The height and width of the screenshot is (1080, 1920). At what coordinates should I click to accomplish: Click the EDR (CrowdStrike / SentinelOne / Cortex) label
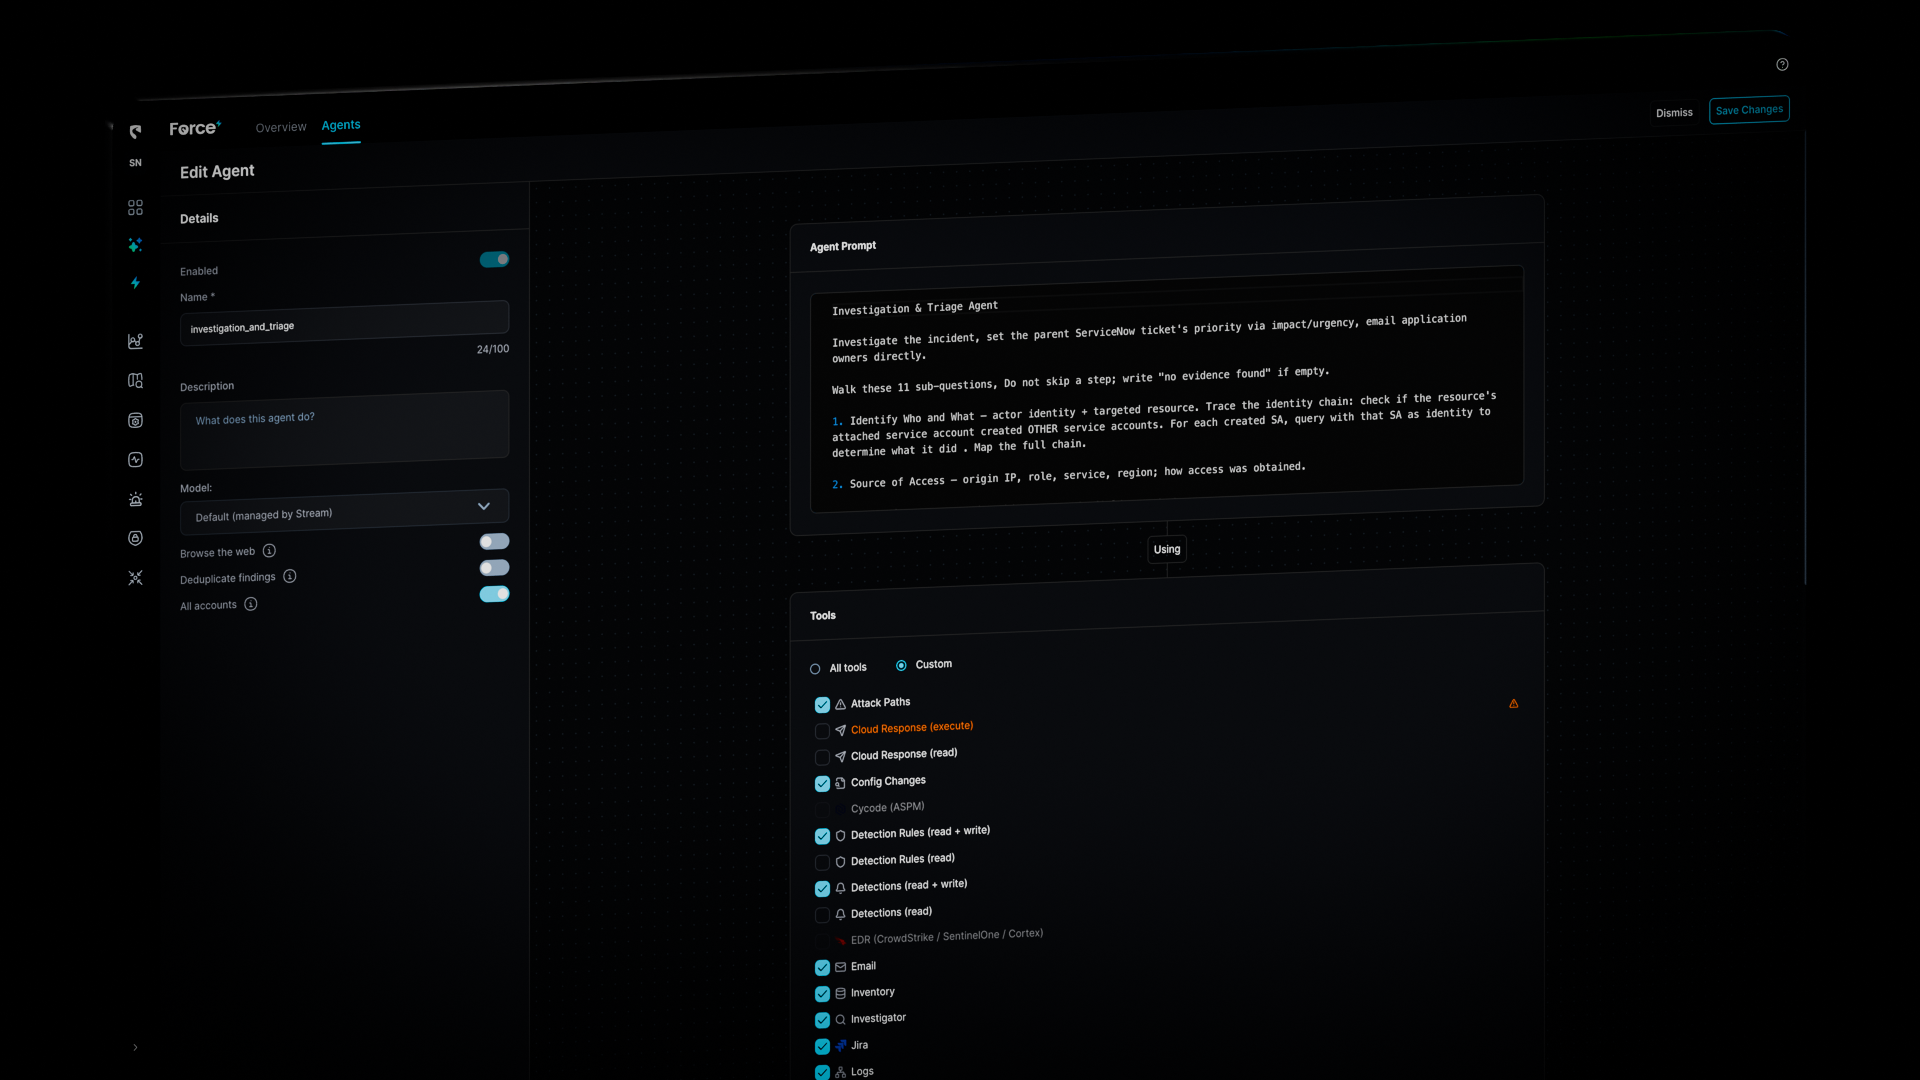947,936
